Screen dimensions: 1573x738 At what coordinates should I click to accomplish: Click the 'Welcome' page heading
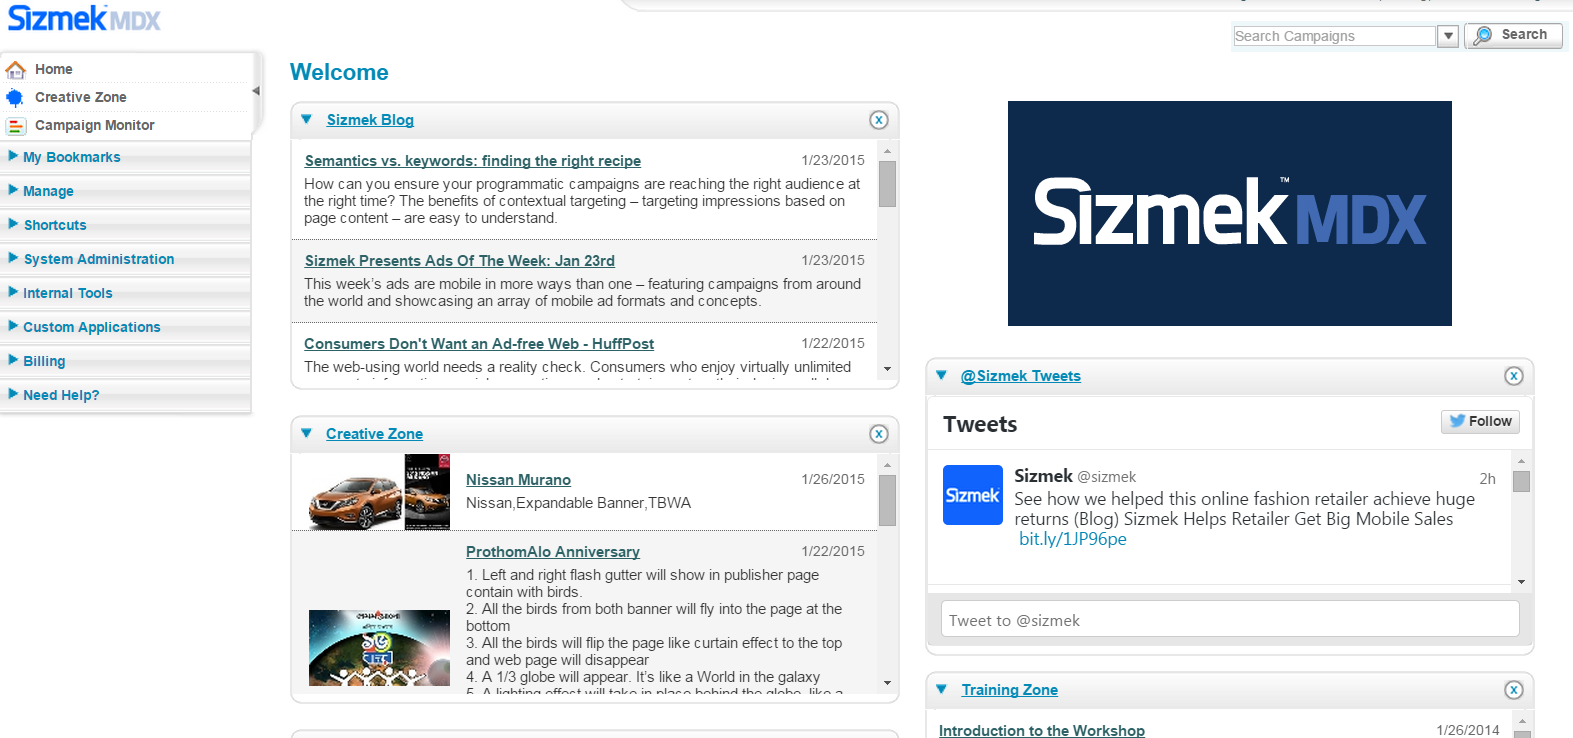tap(339, 72)
